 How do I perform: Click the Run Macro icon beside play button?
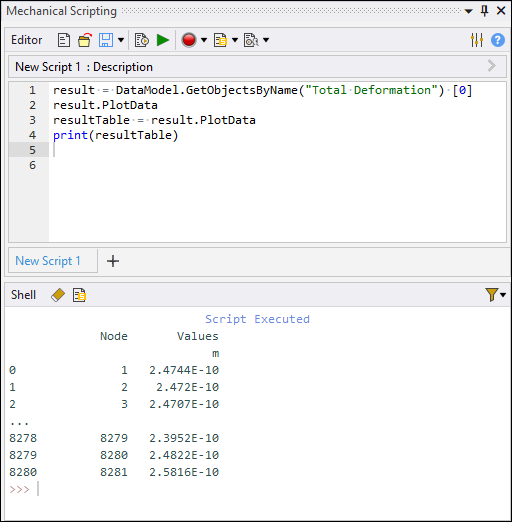[142, 40]
